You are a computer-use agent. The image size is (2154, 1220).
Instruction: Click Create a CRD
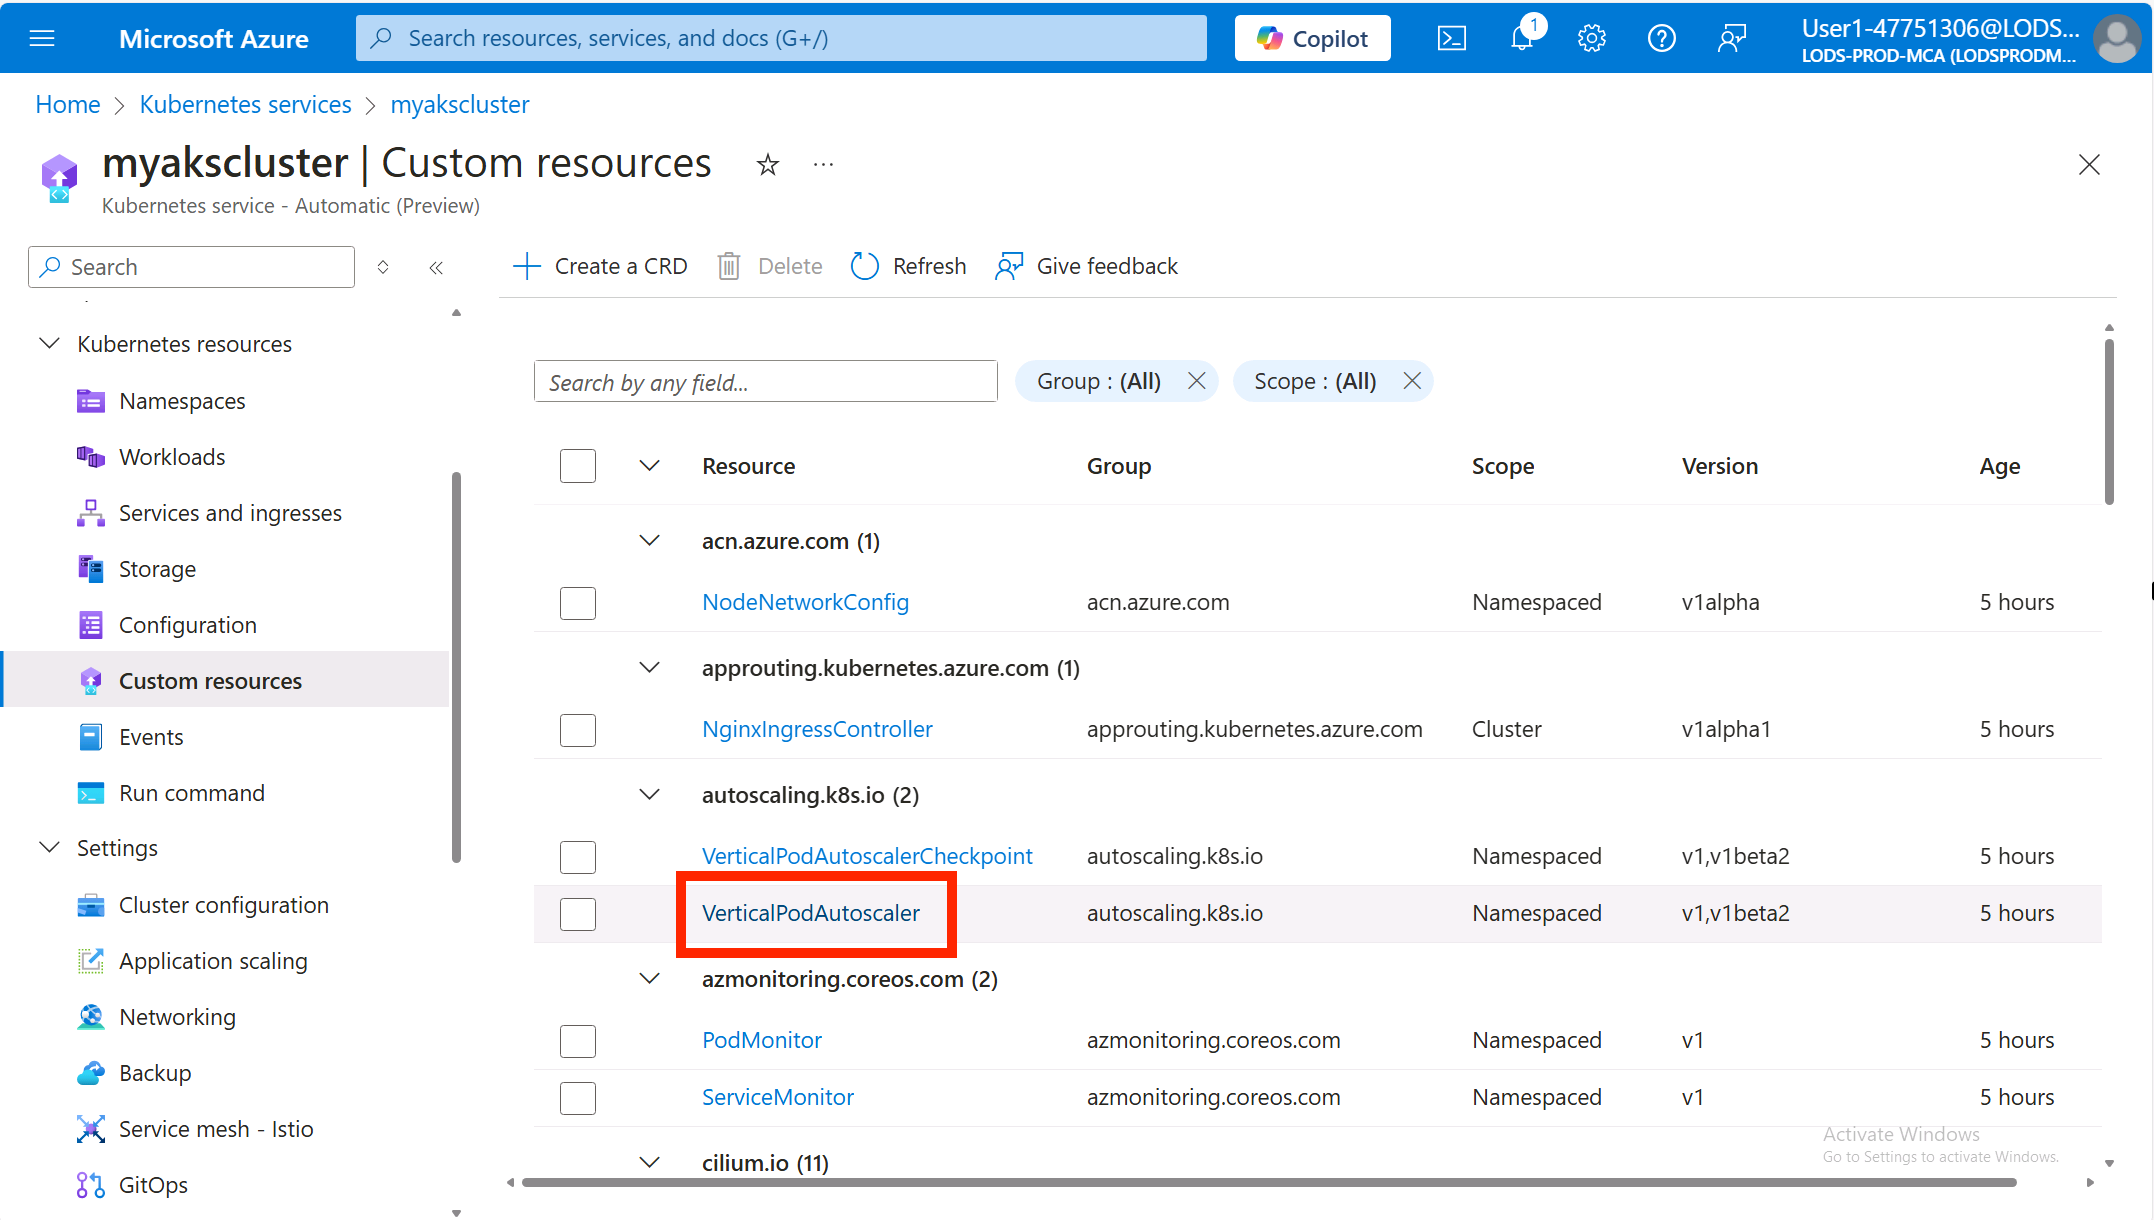600,266
